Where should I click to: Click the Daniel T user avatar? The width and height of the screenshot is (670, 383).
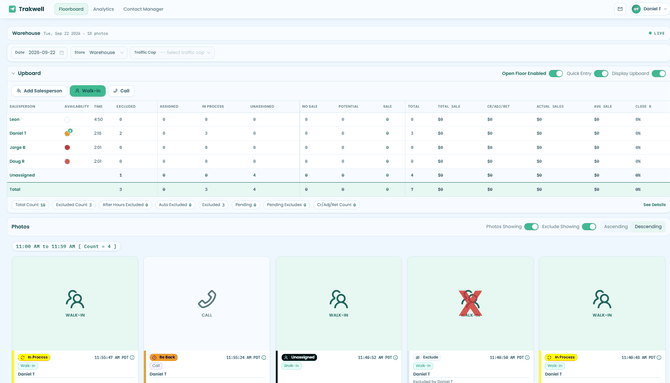coord(636,9)
